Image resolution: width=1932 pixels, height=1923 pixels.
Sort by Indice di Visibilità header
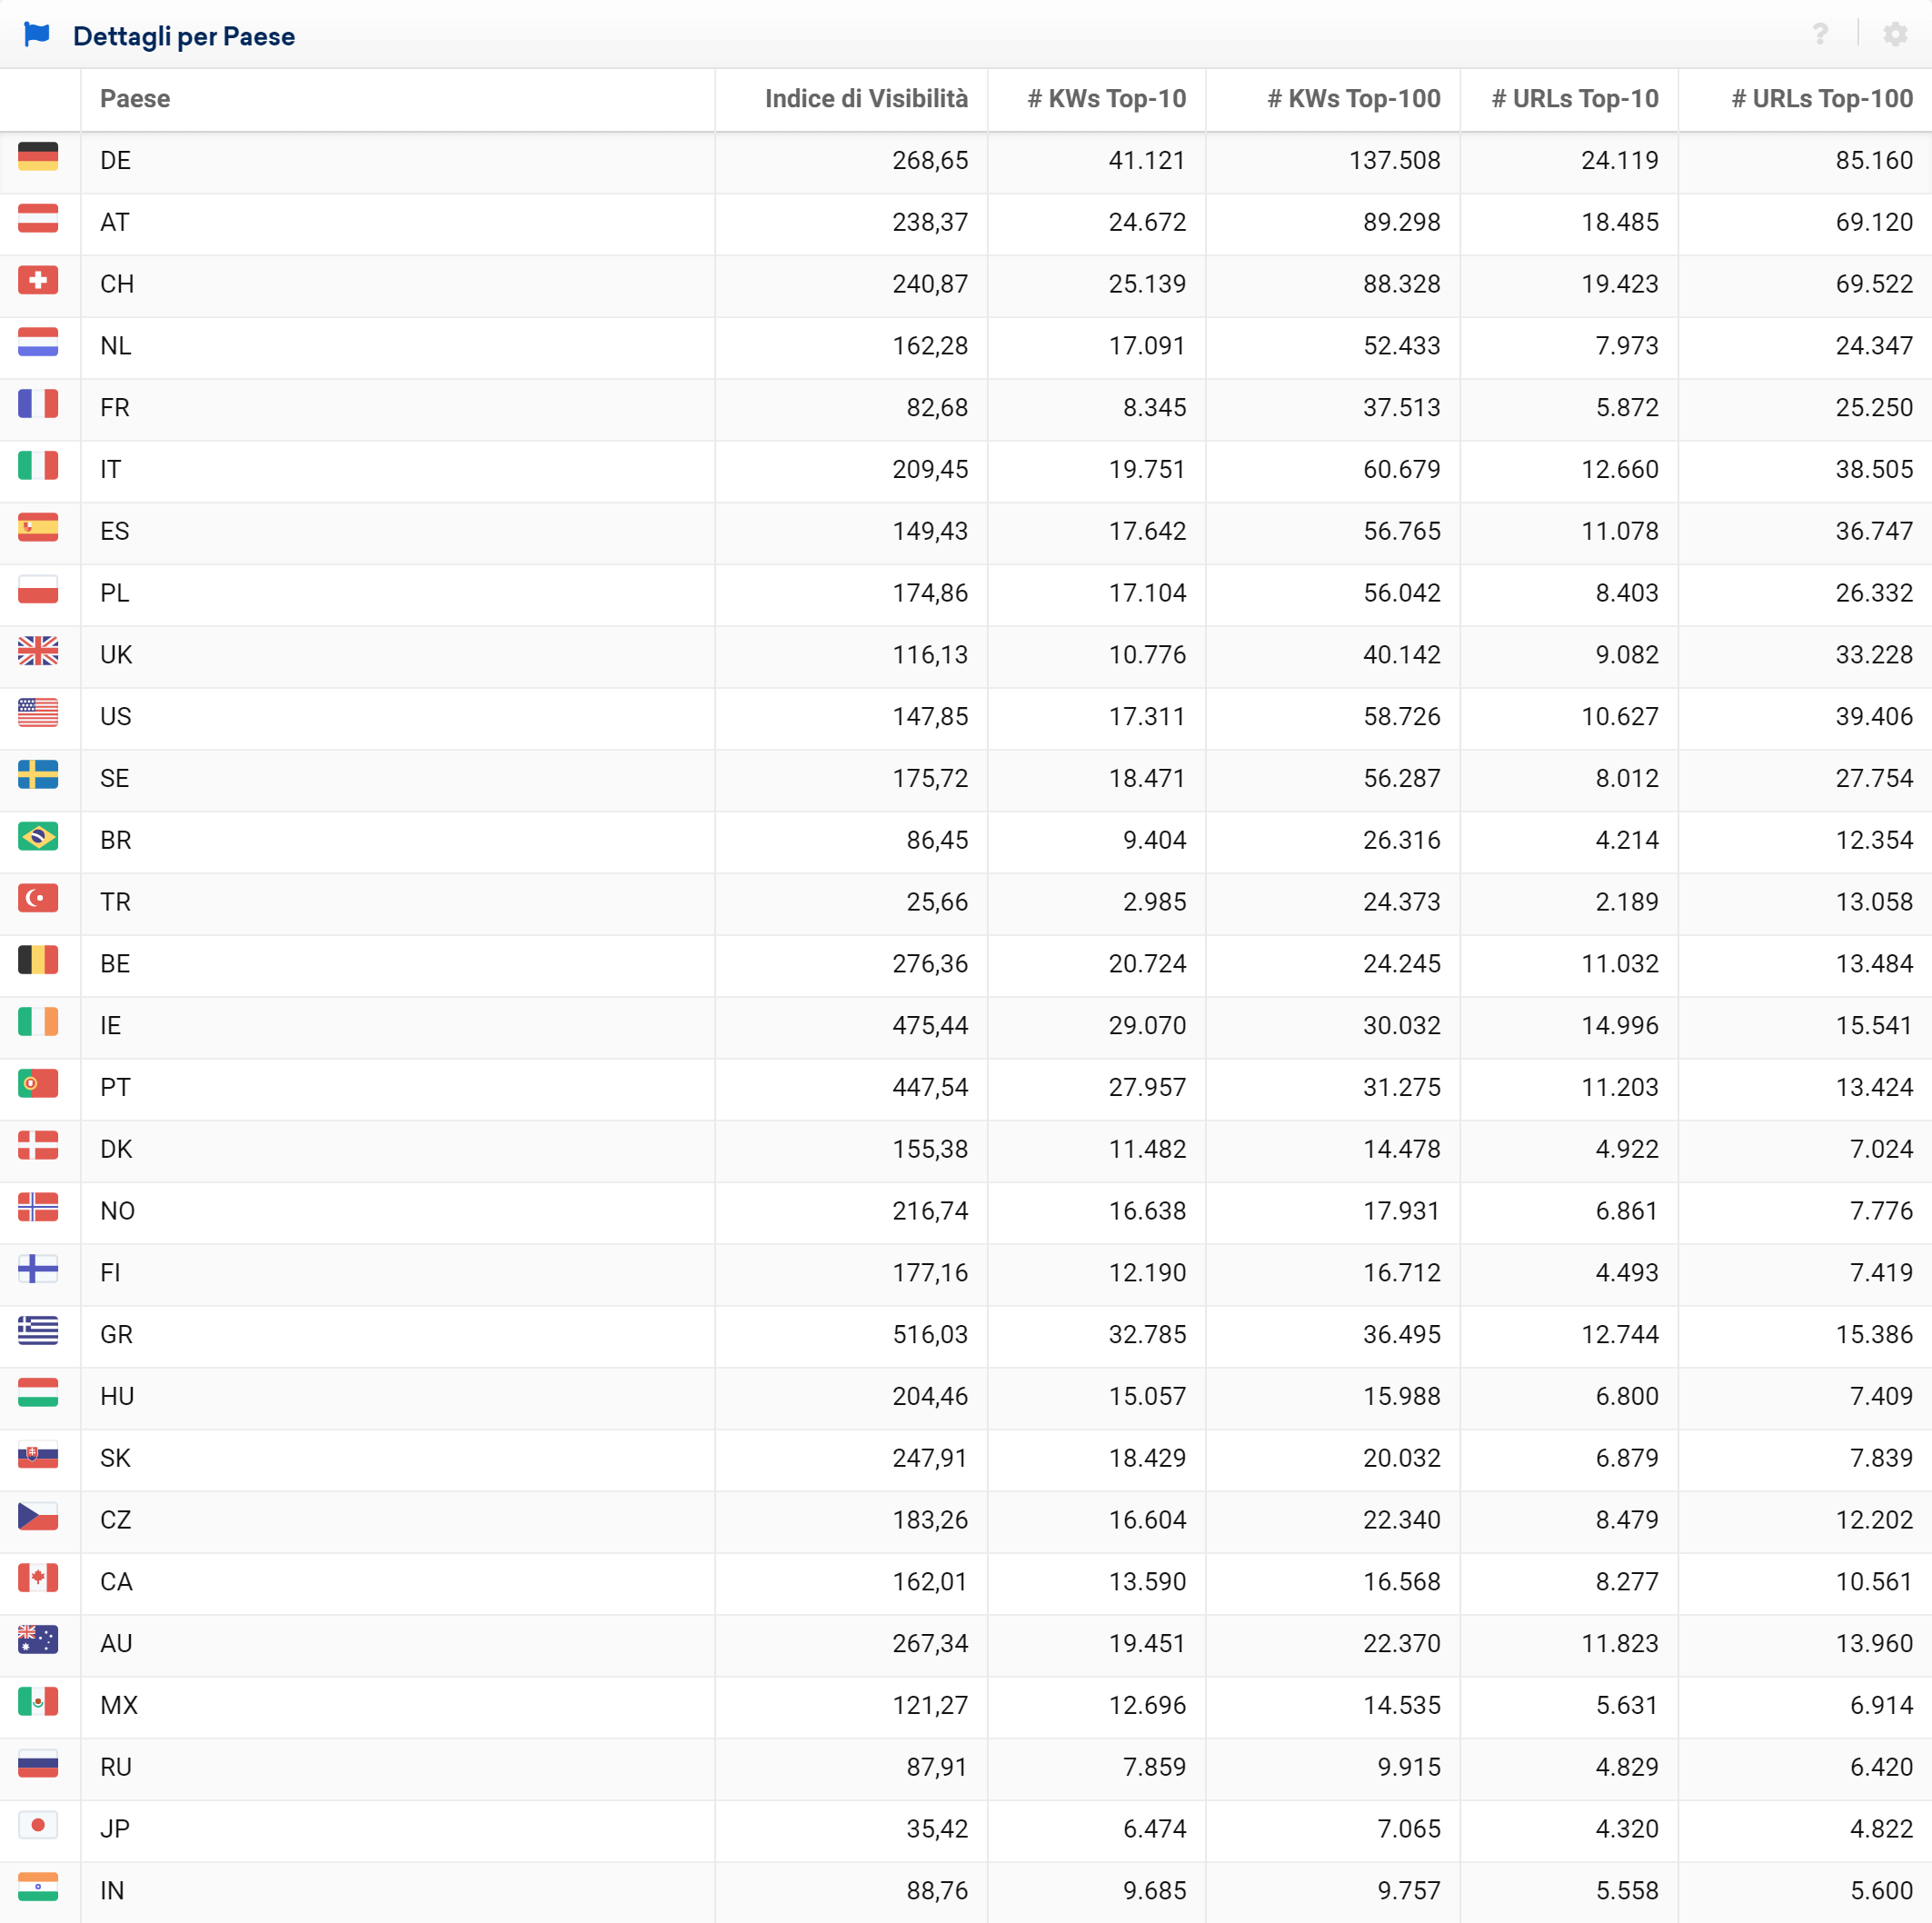coord(866,99)
